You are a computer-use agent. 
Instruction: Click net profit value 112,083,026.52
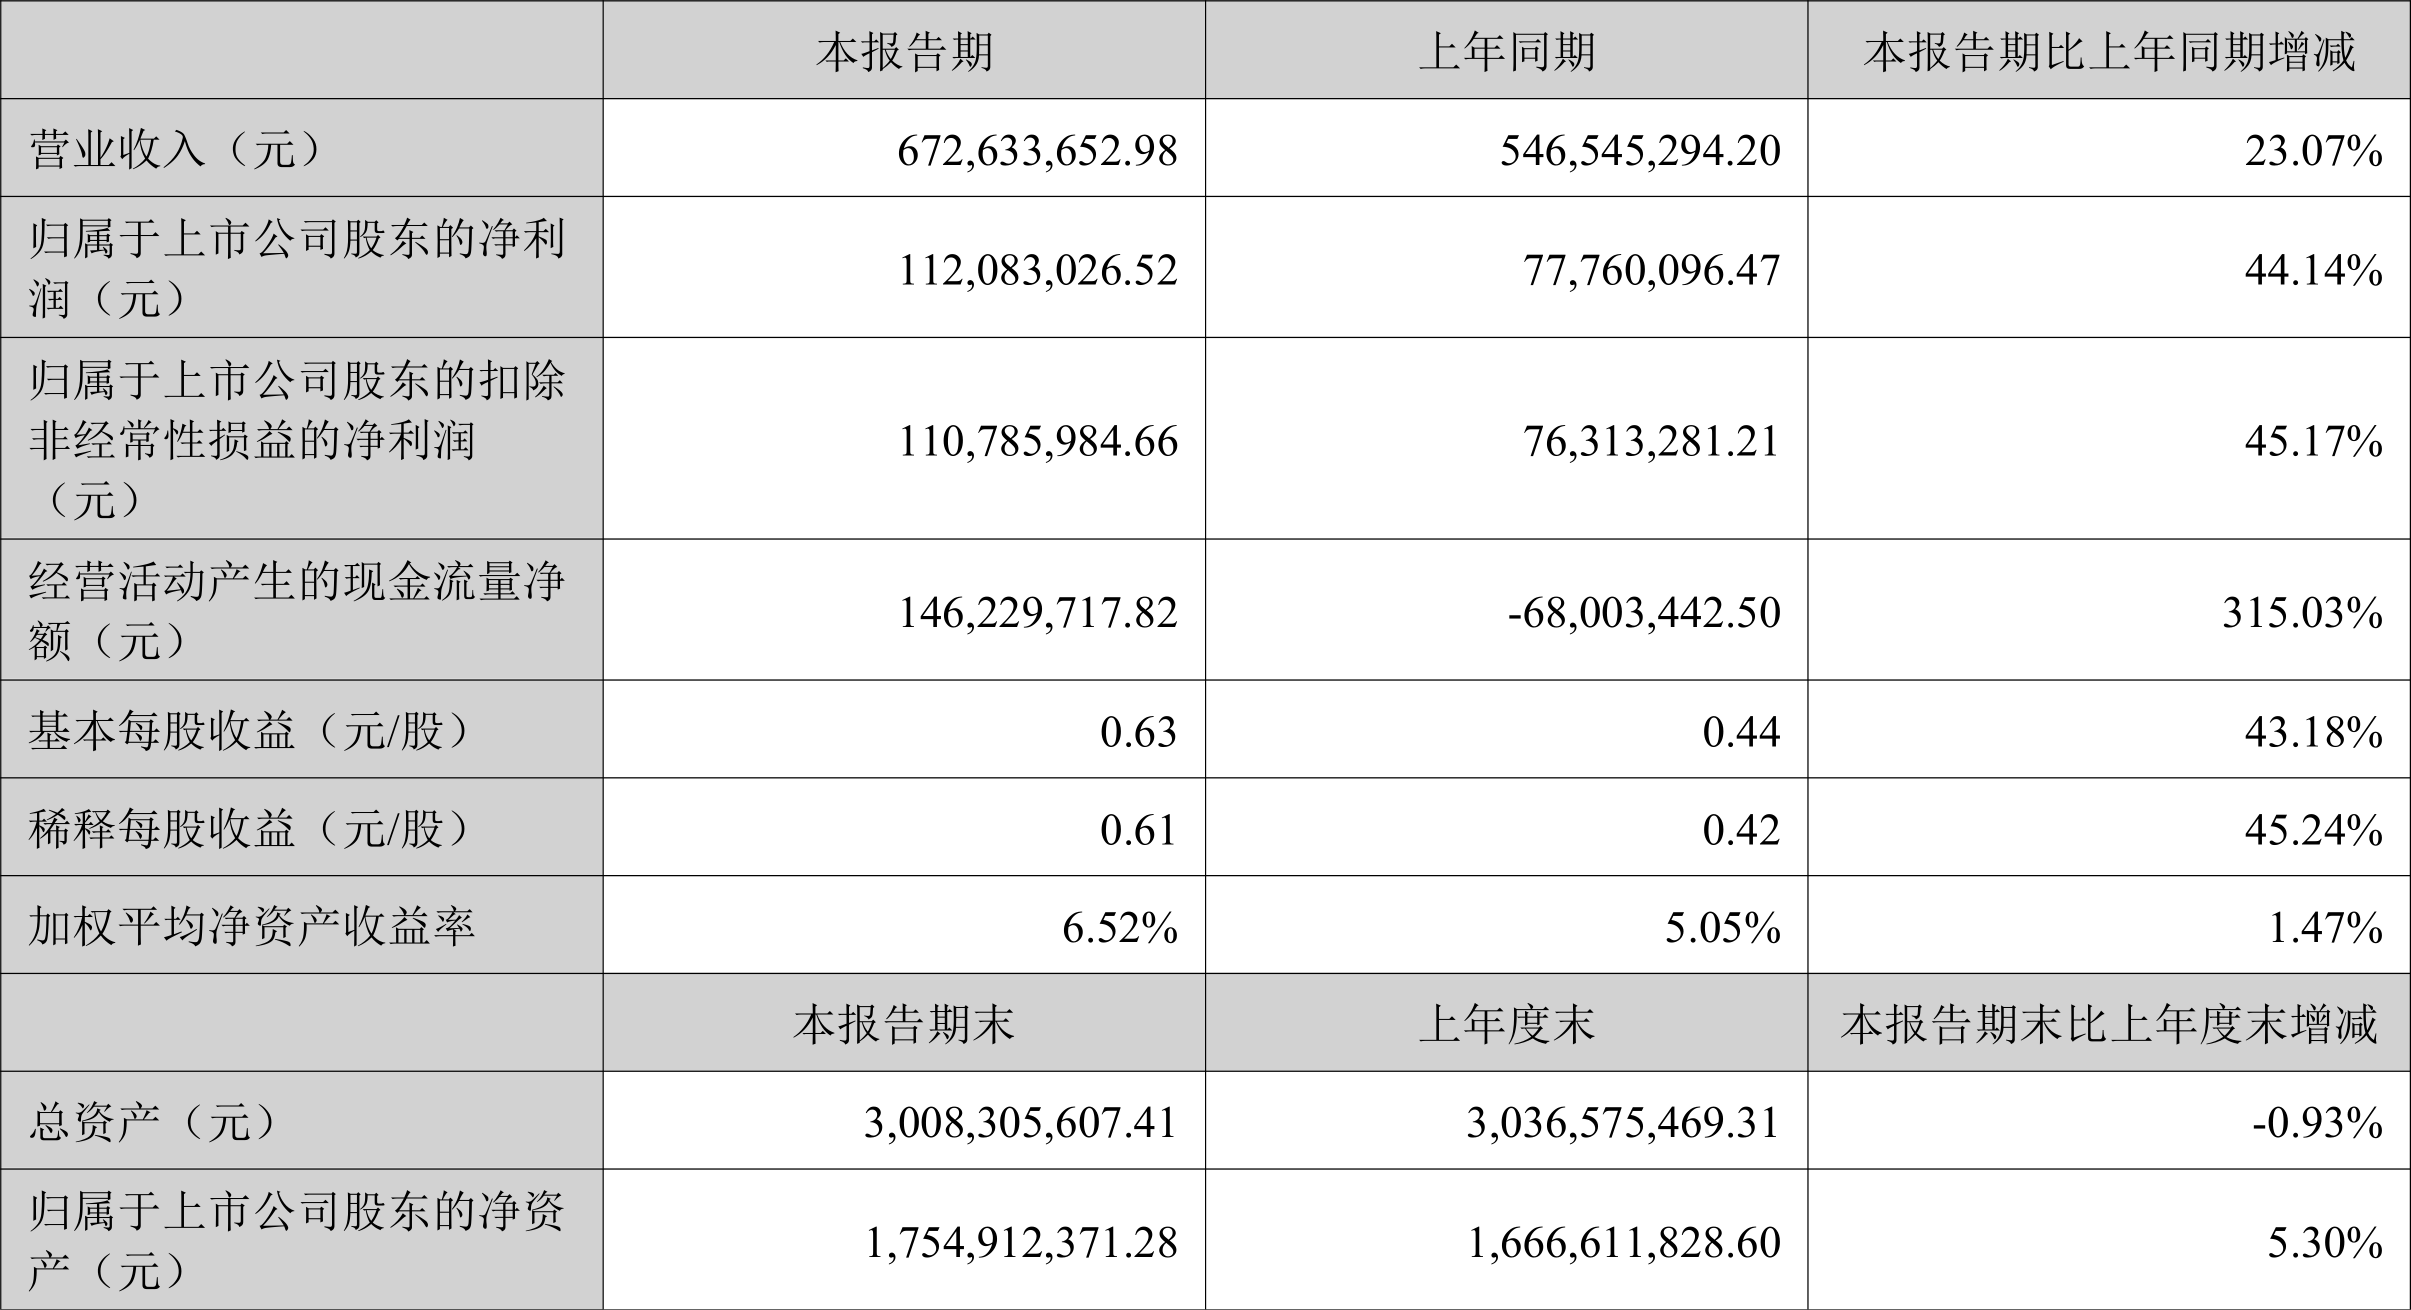(x=1038, y=269)
